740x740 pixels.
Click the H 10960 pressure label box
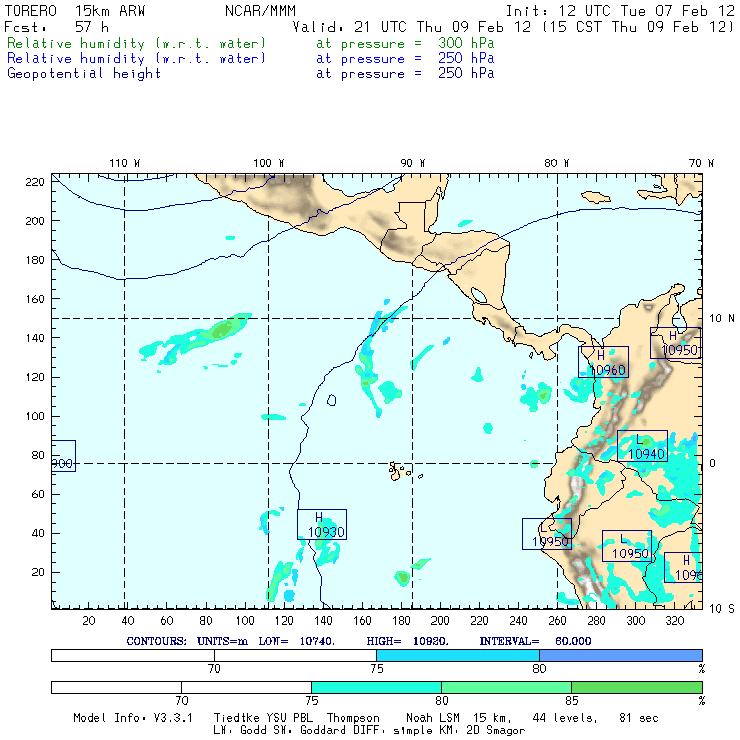[x=603, y=362]
